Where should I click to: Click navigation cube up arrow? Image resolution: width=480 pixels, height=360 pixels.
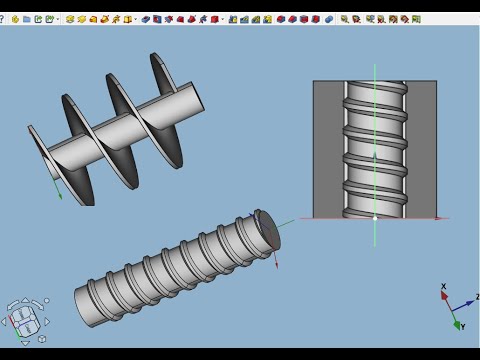coord(25,300)
